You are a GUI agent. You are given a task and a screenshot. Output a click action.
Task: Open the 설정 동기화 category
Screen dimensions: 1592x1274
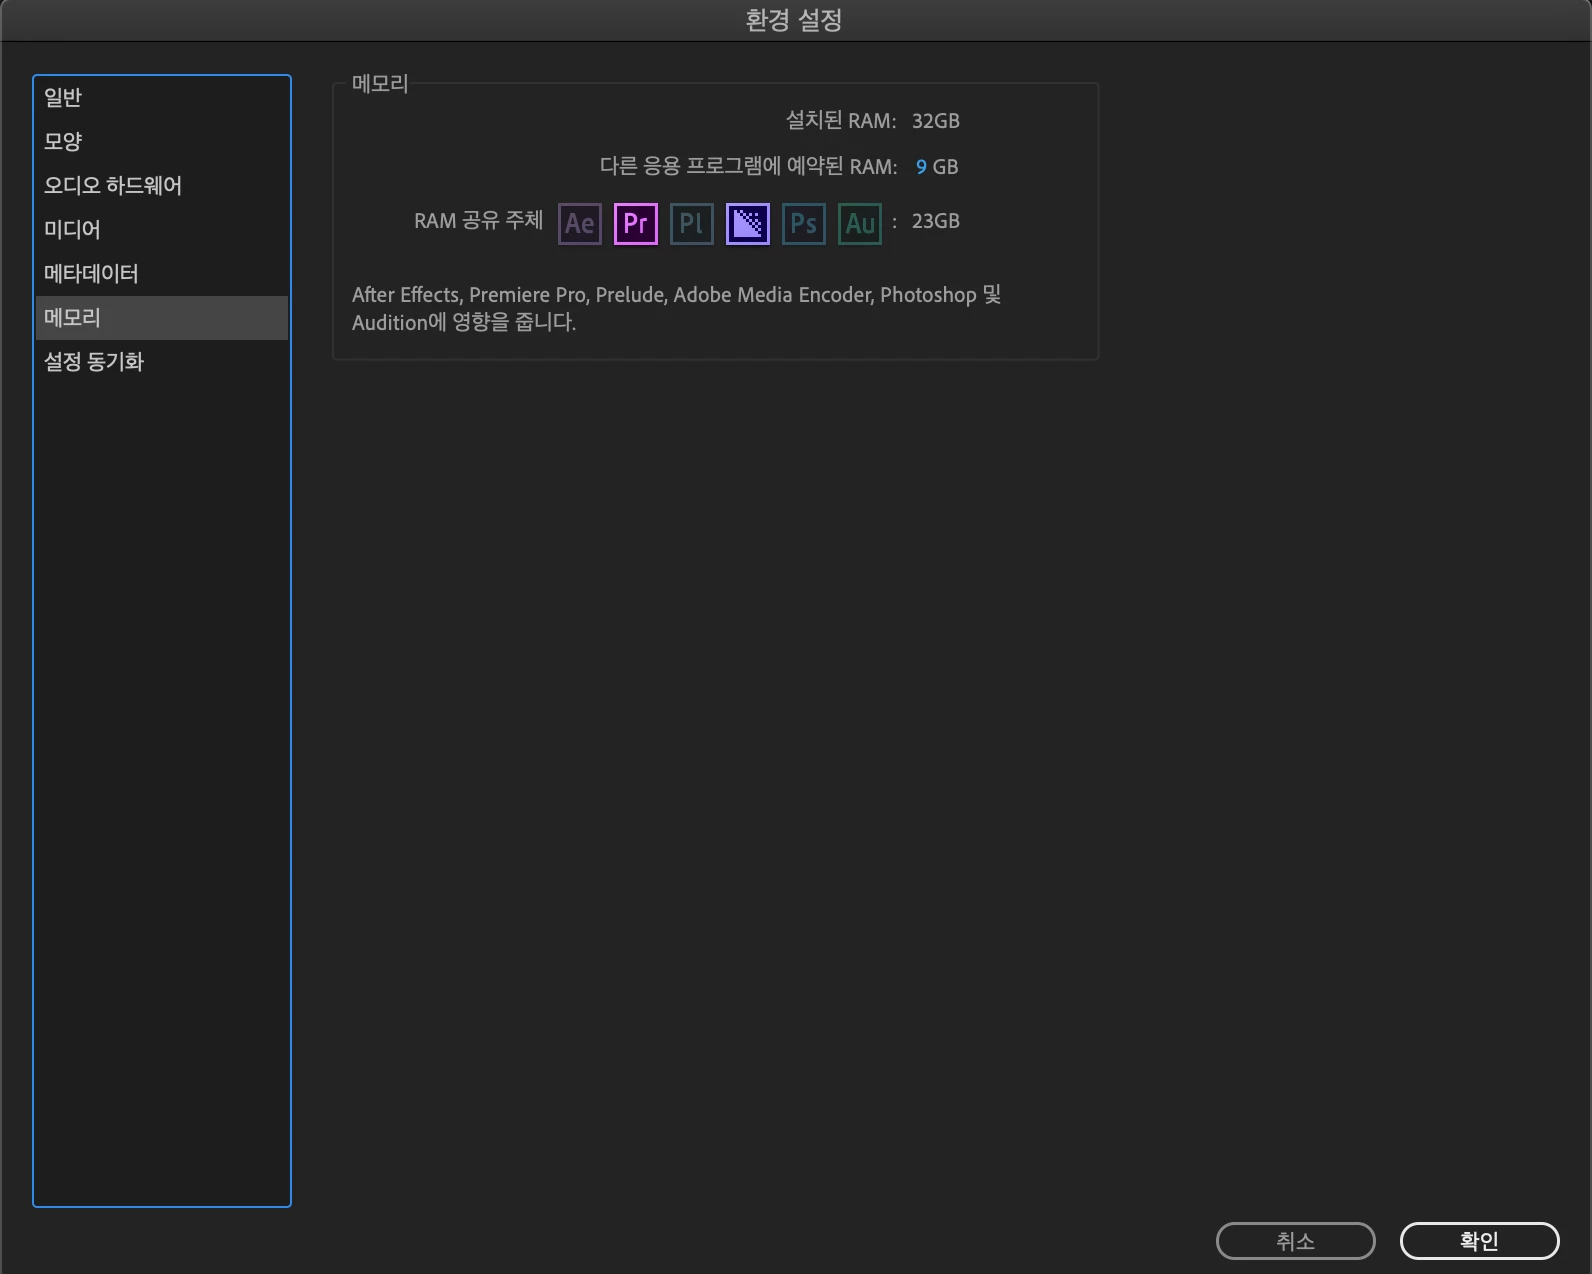pyautogui.click(x=162, y=362)
